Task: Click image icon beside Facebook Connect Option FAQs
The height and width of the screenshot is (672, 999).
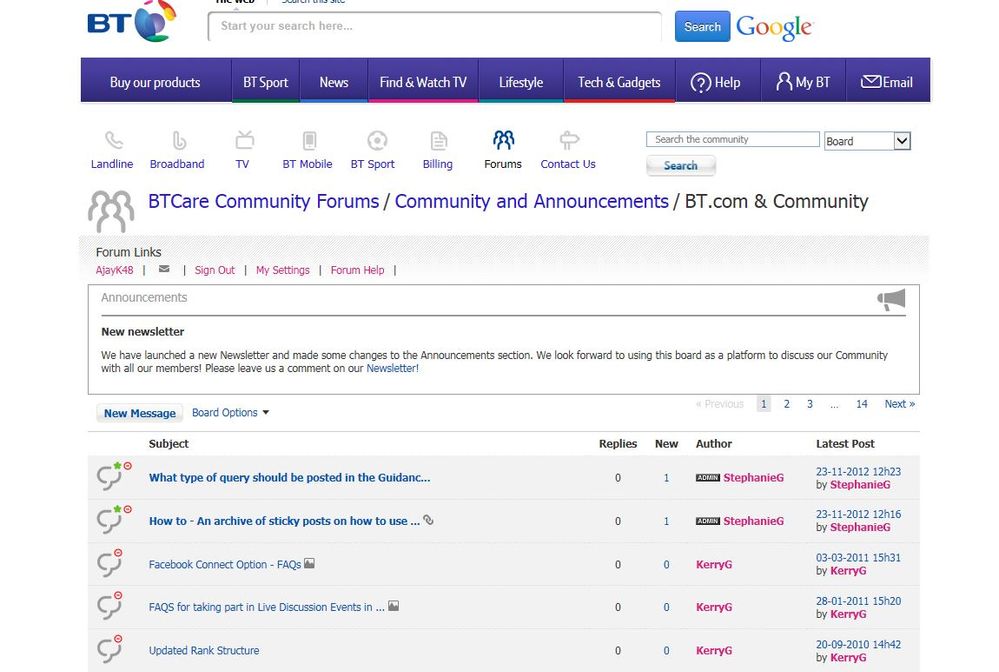Action: point(309,563)
